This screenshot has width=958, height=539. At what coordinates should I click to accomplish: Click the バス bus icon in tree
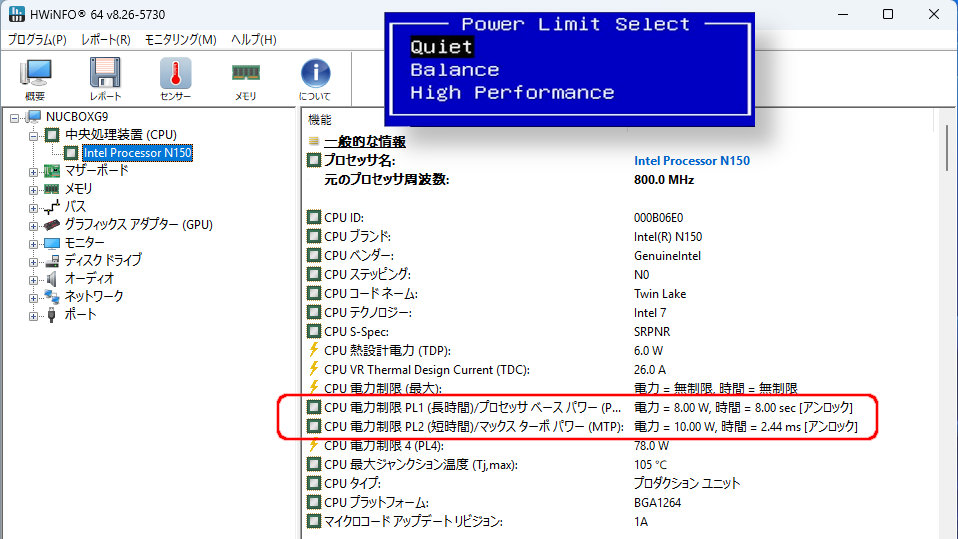(52, 207)
